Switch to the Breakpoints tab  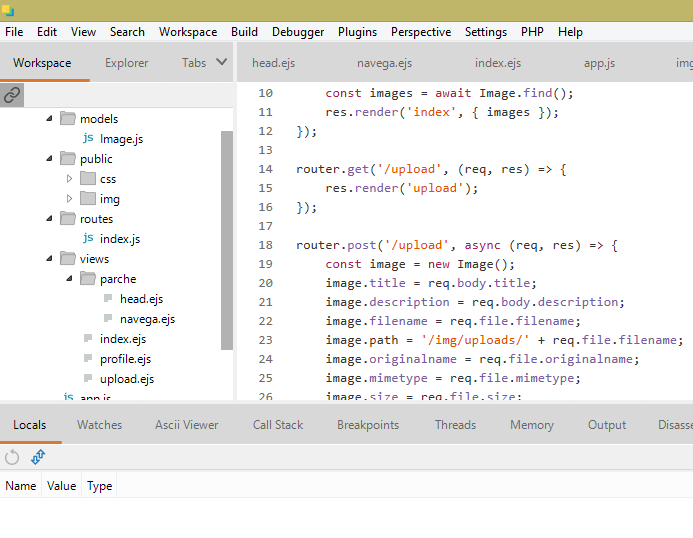coord(367,425)
